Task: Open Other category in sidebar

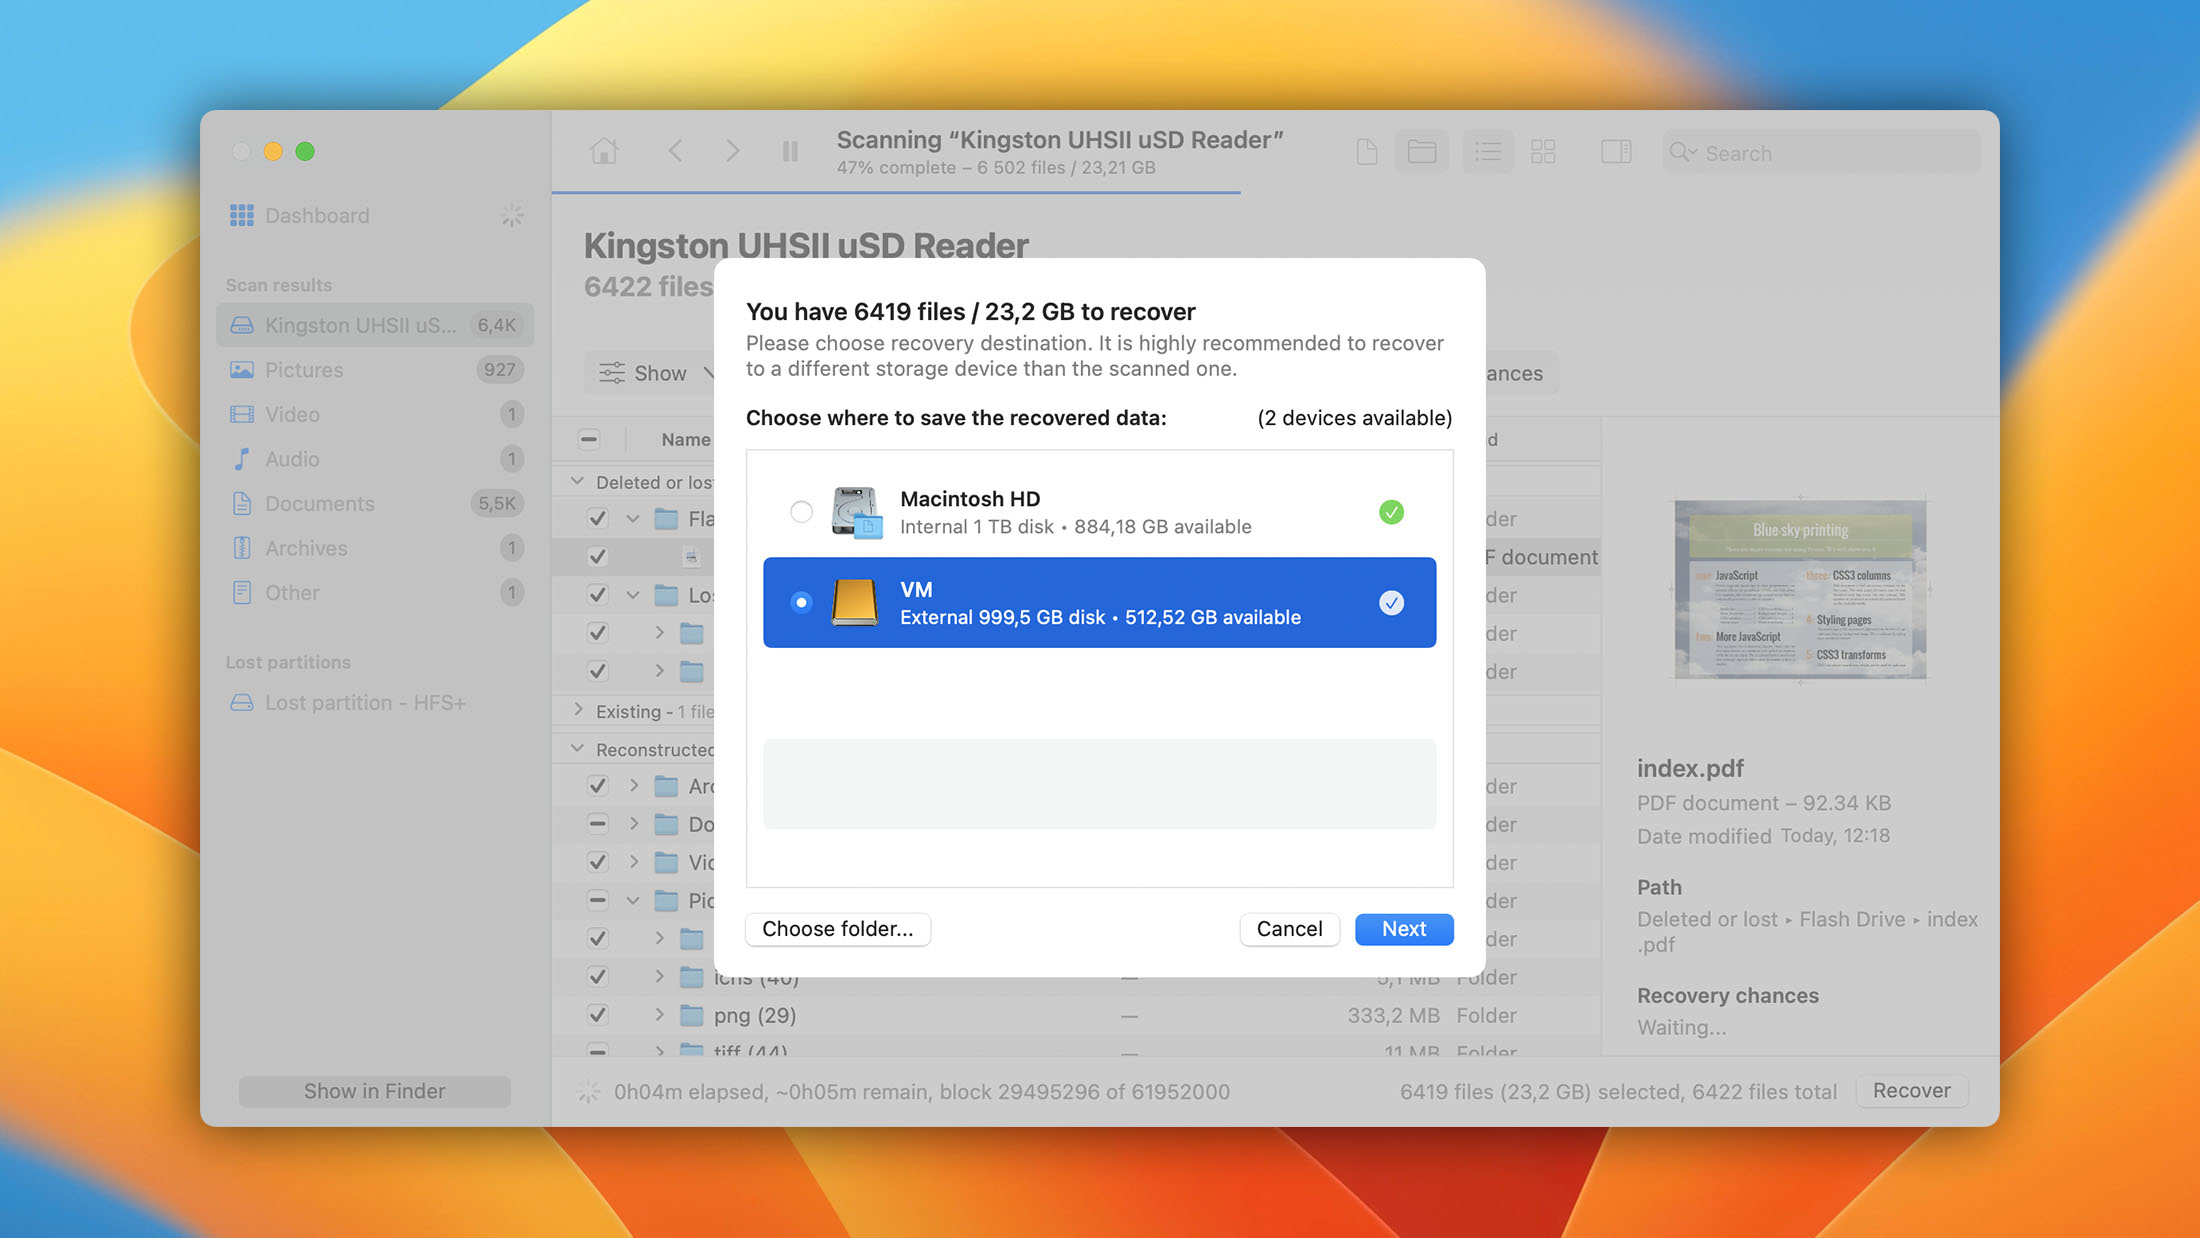Action: pos(375,592)
